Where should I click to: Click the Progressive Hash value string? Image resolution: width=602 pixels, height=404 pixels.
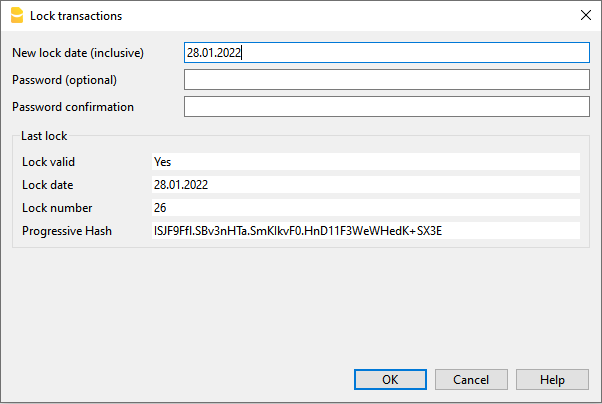298,231
